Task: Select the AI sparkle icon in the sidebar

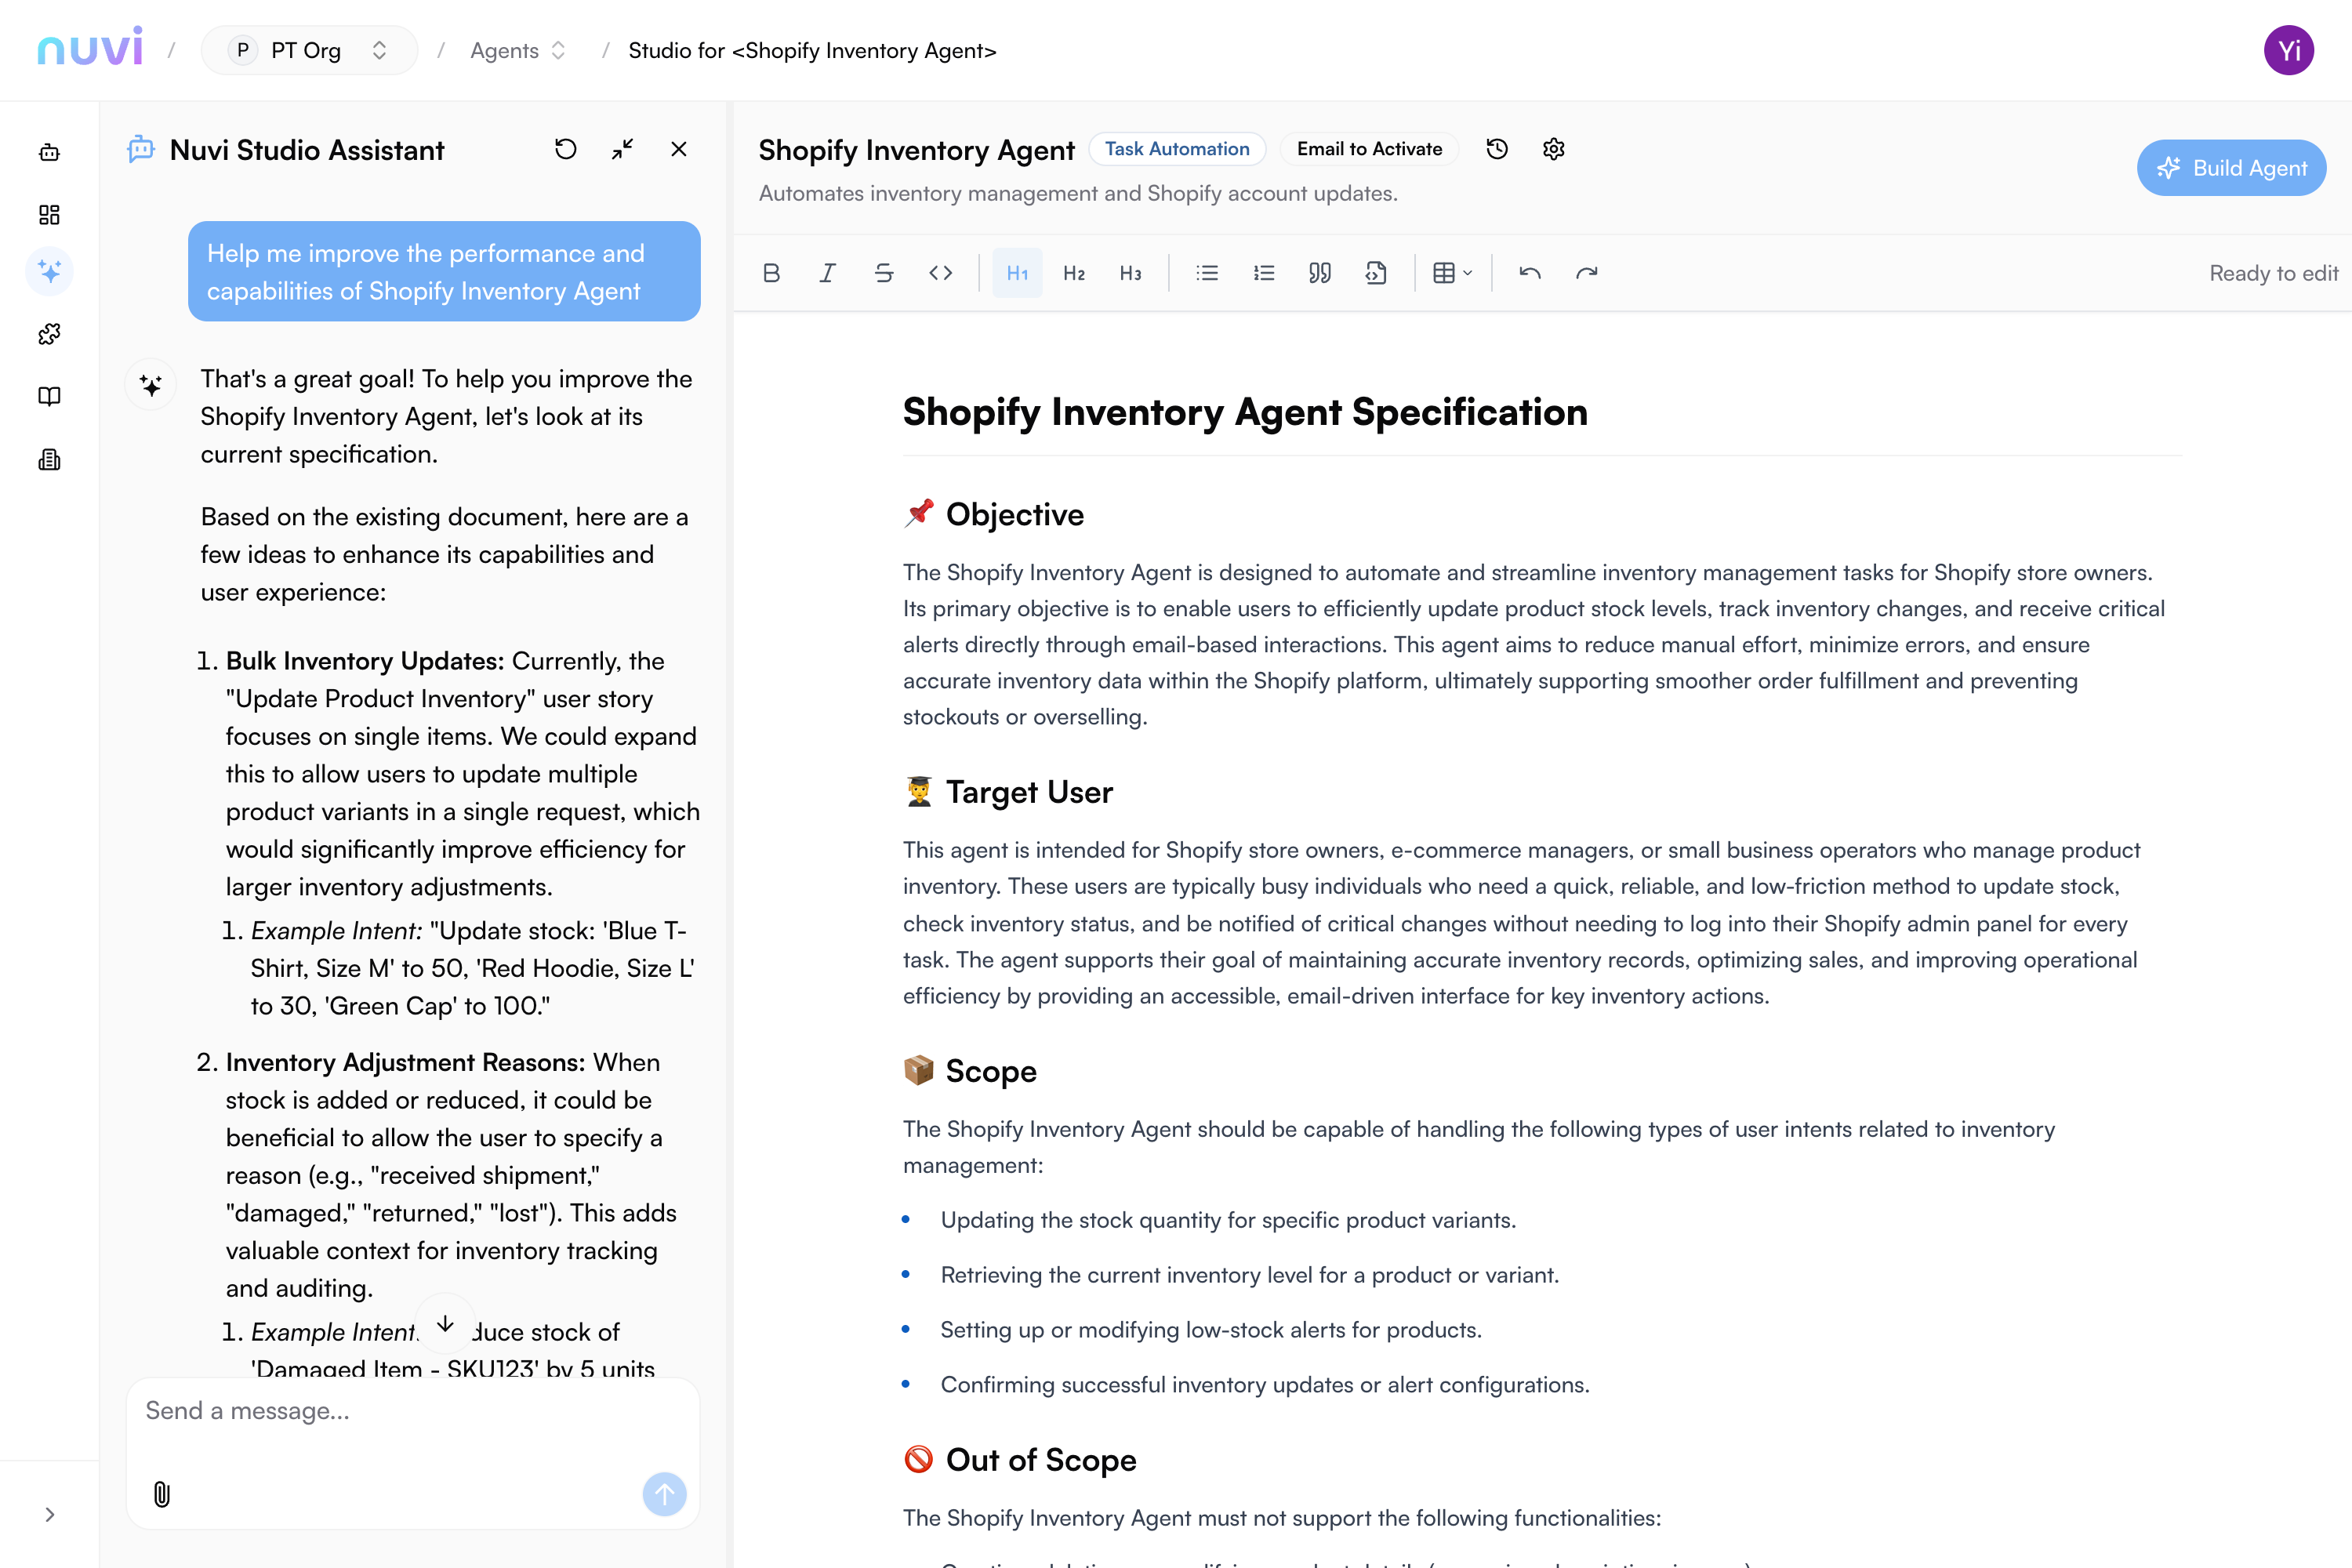Action: click(49, 271)
